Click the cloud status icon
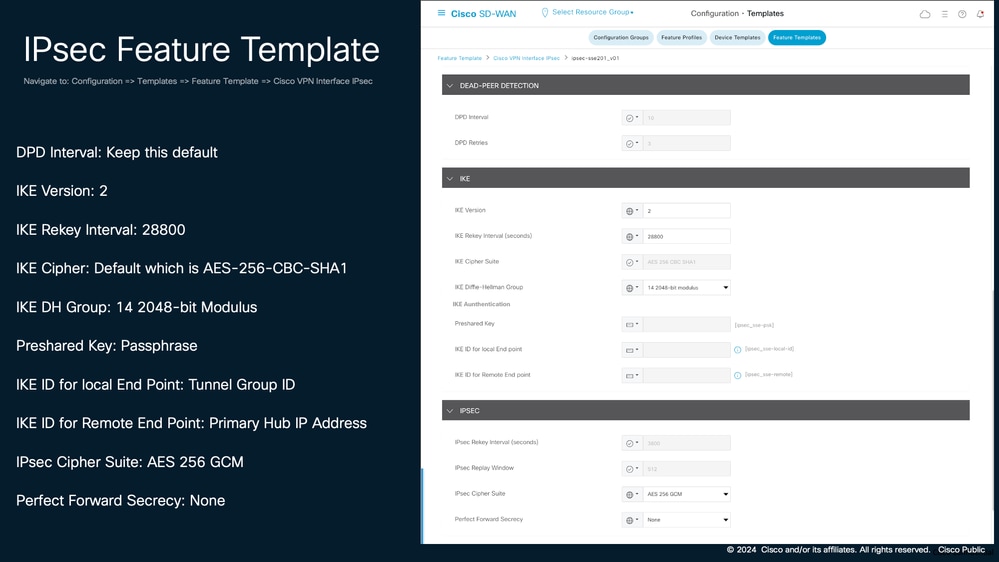The width and height of the screenshot is (999, 562). click(924, 14)
